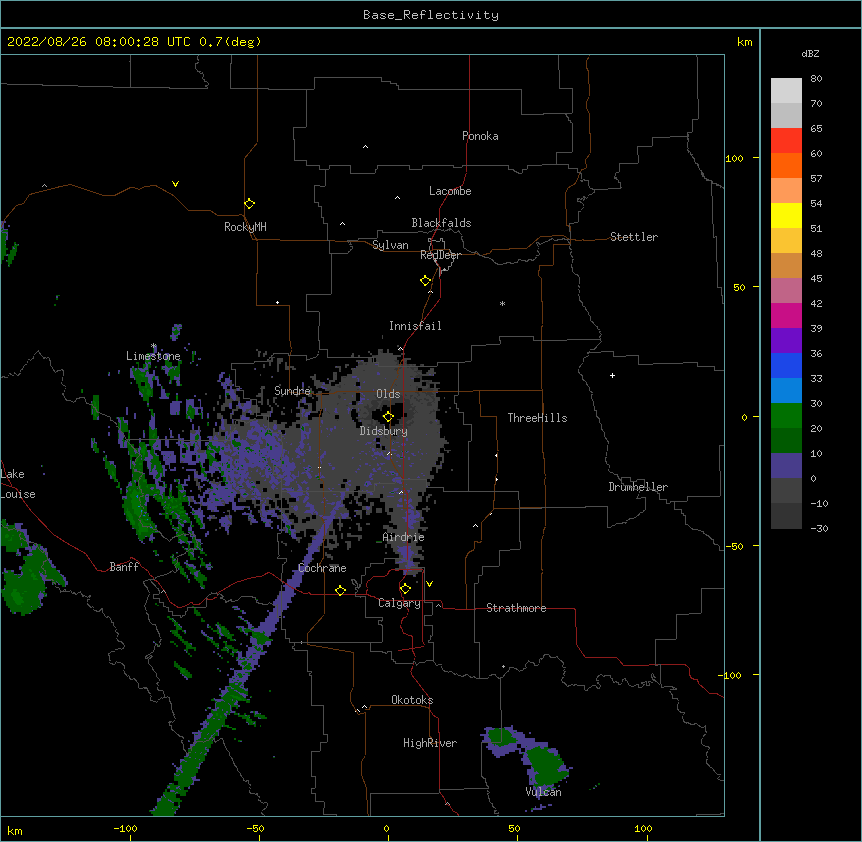The height and width of the screenshot is (842, 862).
Task: Click the yellow station marker near RockyMH
Action: coord(249,204)
